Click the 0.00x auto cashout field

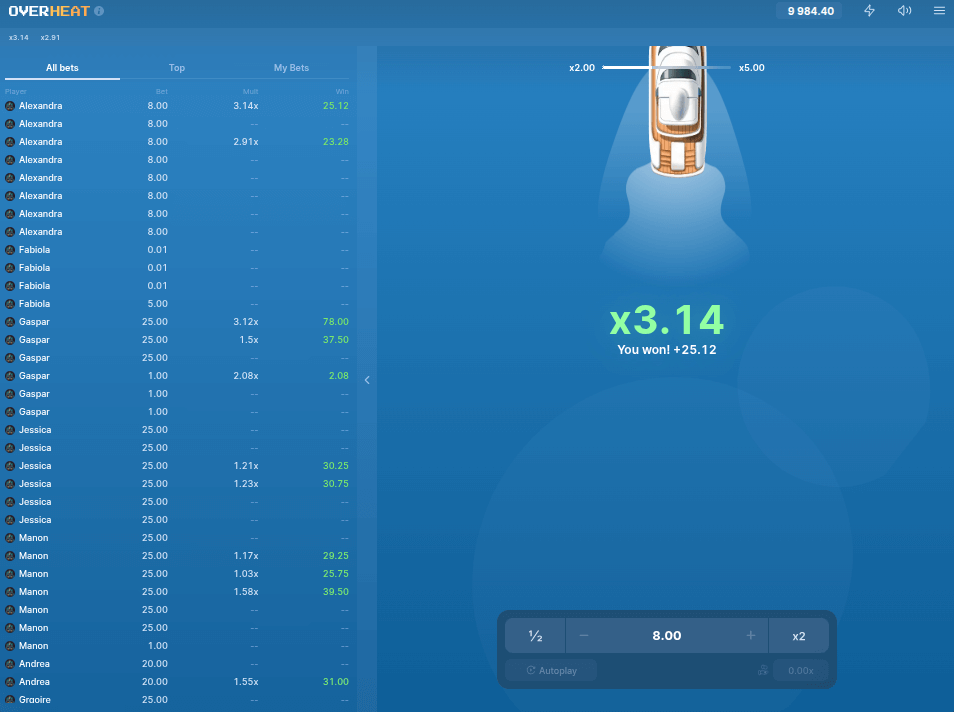[801, 671]
